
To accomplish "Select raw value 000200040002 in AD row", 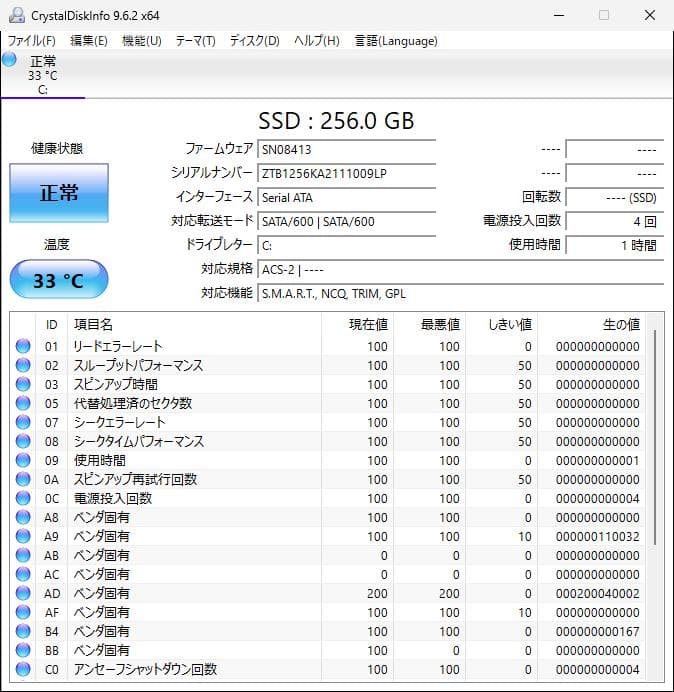I will point(598,593).
